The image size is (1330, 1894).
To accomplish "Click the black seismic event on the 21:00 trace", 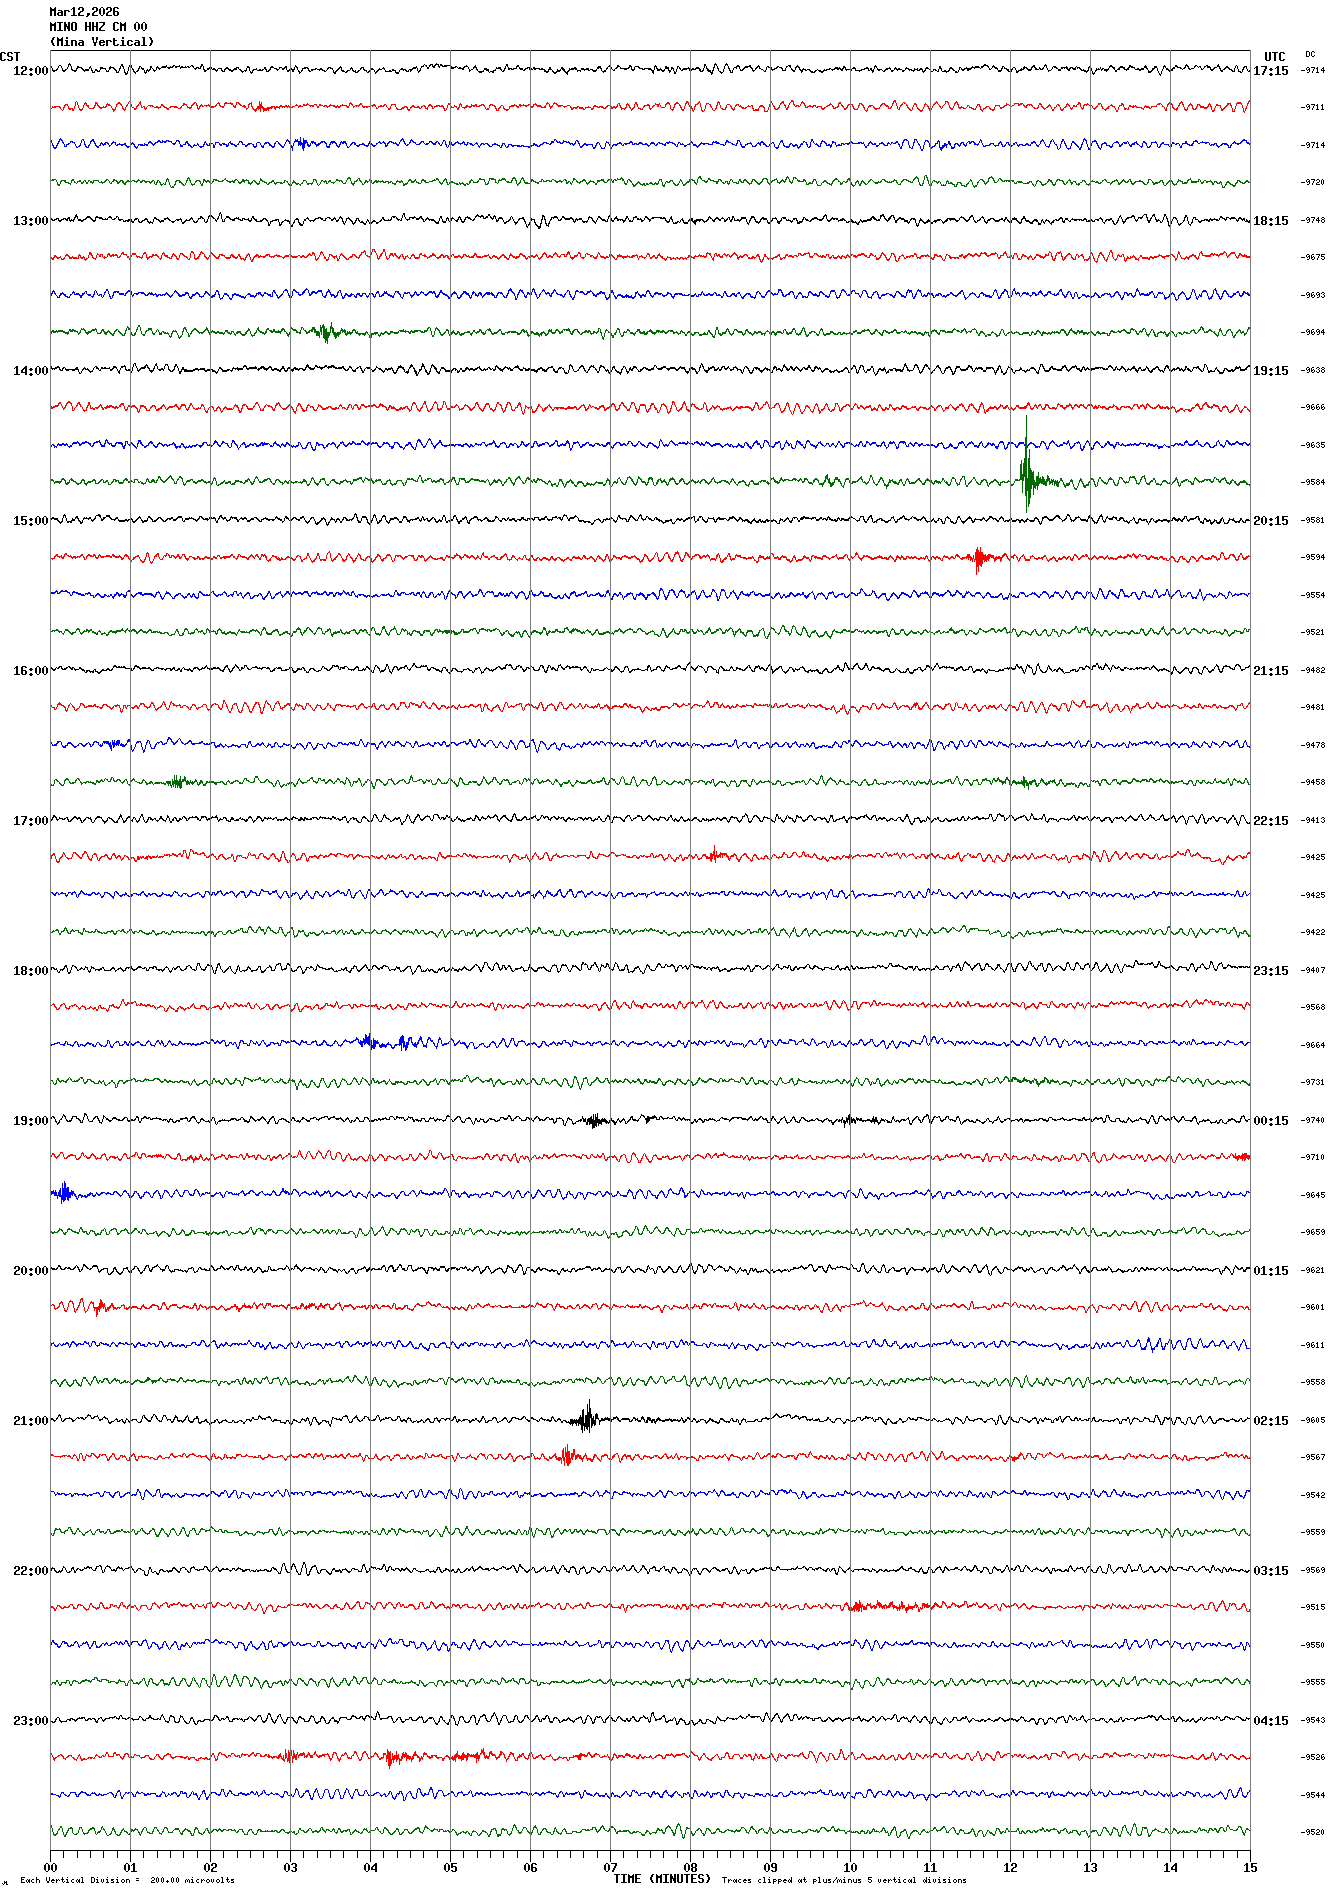I will [x=587, y=1418].
